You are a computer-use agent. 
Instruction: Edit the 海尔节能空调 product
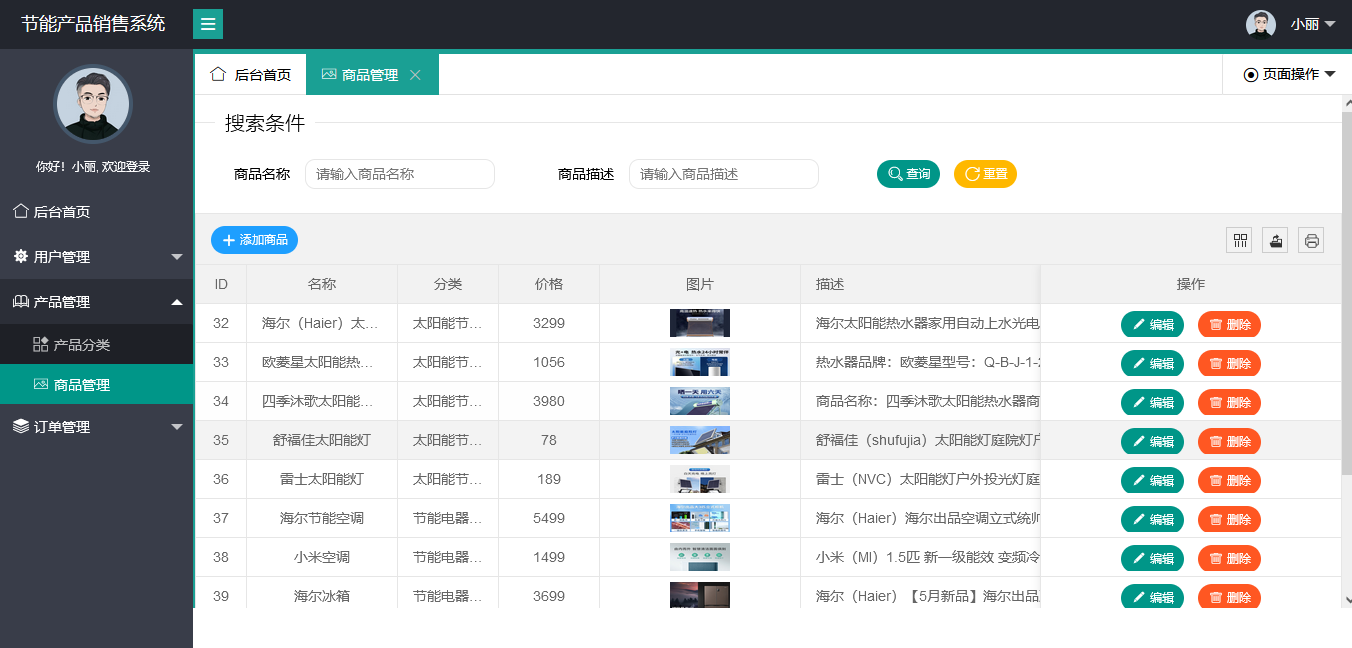coord(1152,519)
